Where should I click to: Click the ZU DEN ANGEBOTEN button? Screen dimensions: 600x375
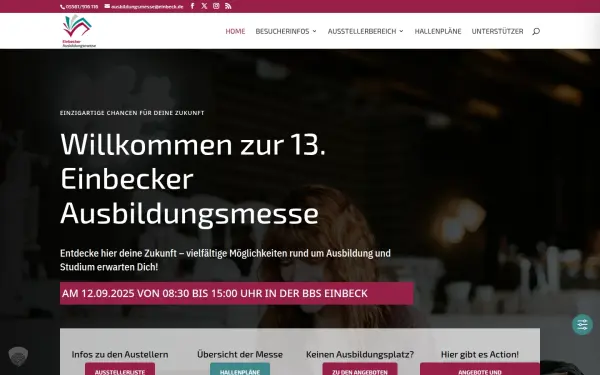pyautogui.click(x=360, y=369)
